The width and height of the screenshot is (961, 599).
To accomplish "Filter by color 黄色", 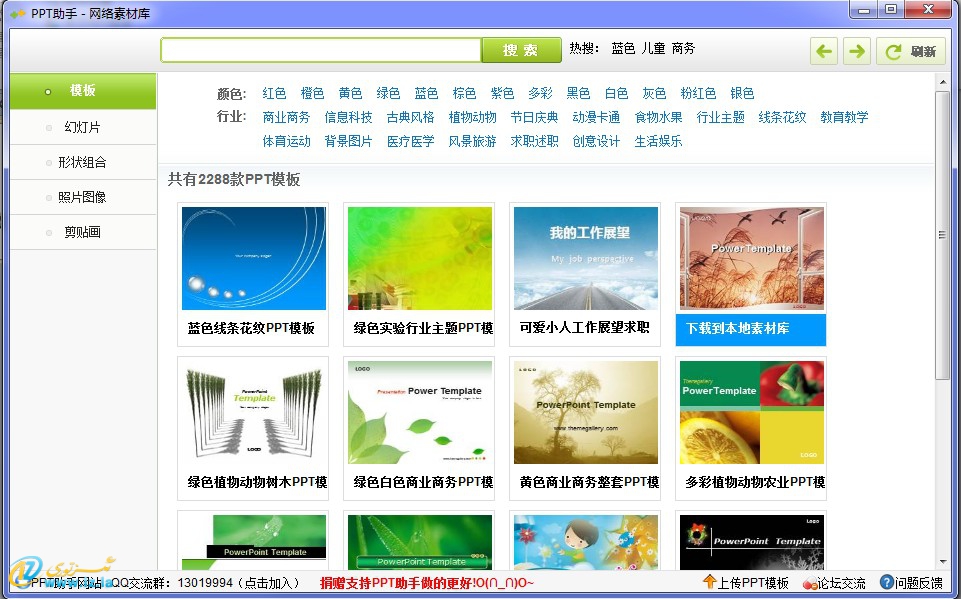I will [350, 93].
